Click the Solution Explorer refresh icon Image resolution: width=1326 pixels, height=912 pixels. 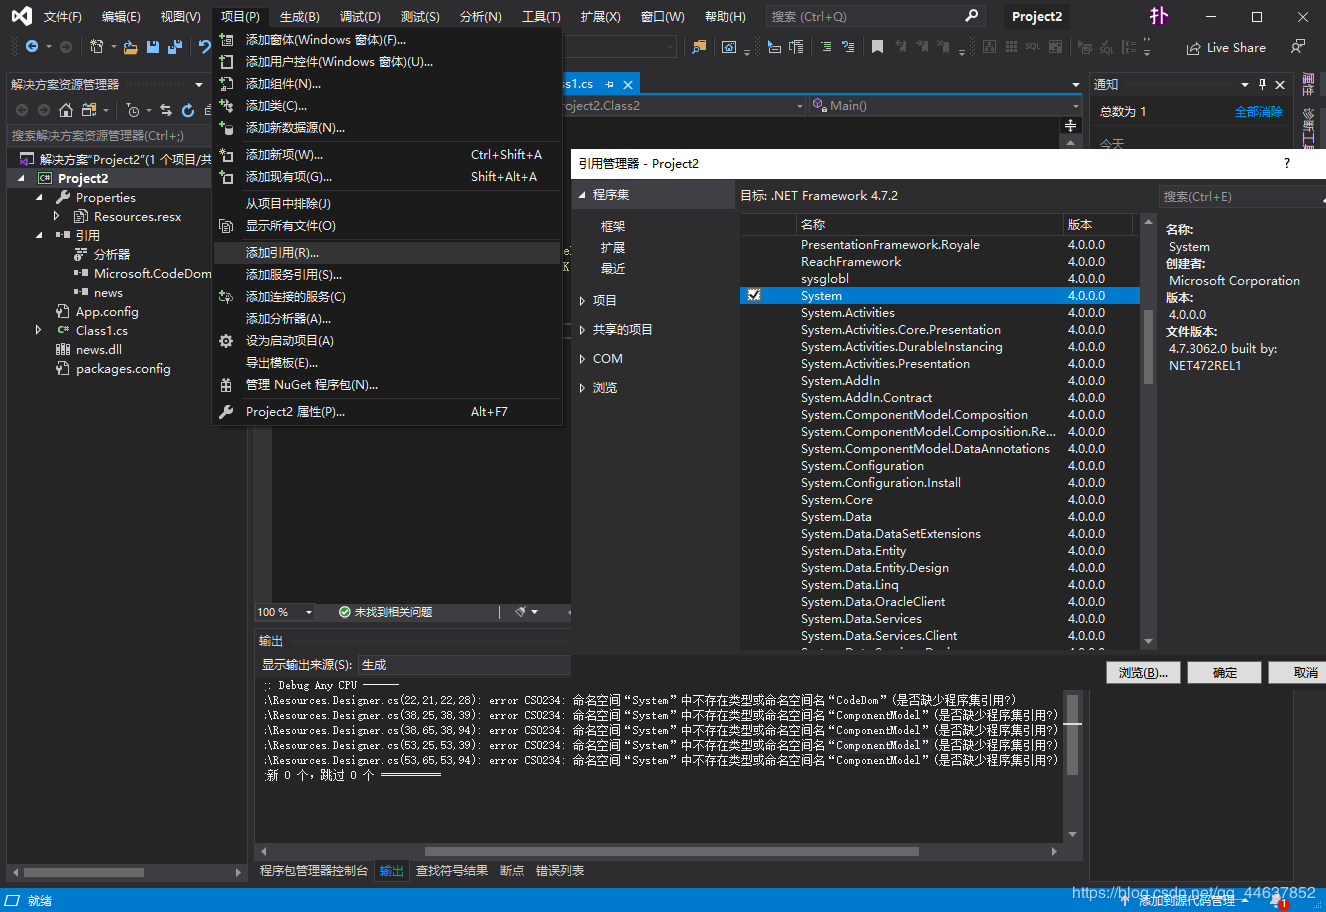point(188,110)
